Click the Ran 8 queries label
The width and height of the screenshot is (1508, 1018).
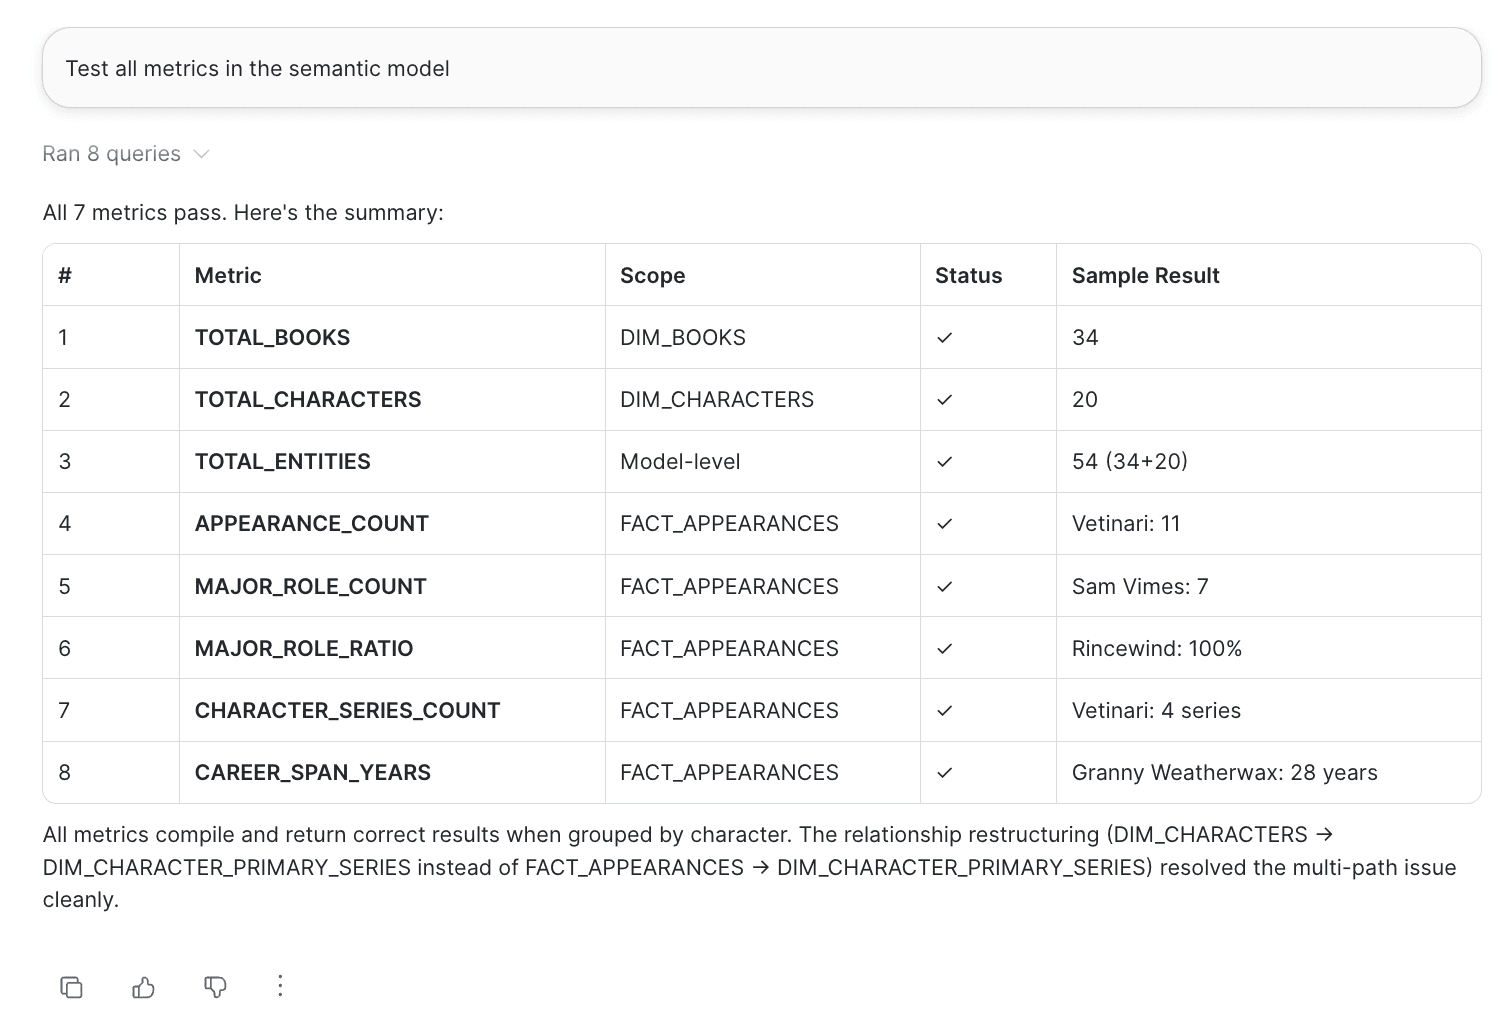click(111, 154)
